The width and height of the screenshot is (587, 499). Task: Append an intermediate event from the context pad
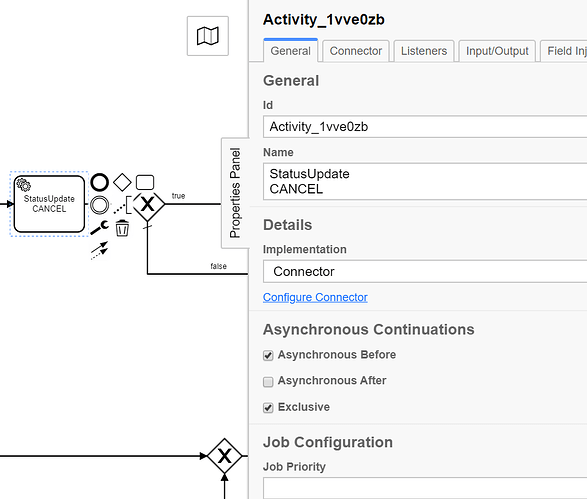(100, 205)
